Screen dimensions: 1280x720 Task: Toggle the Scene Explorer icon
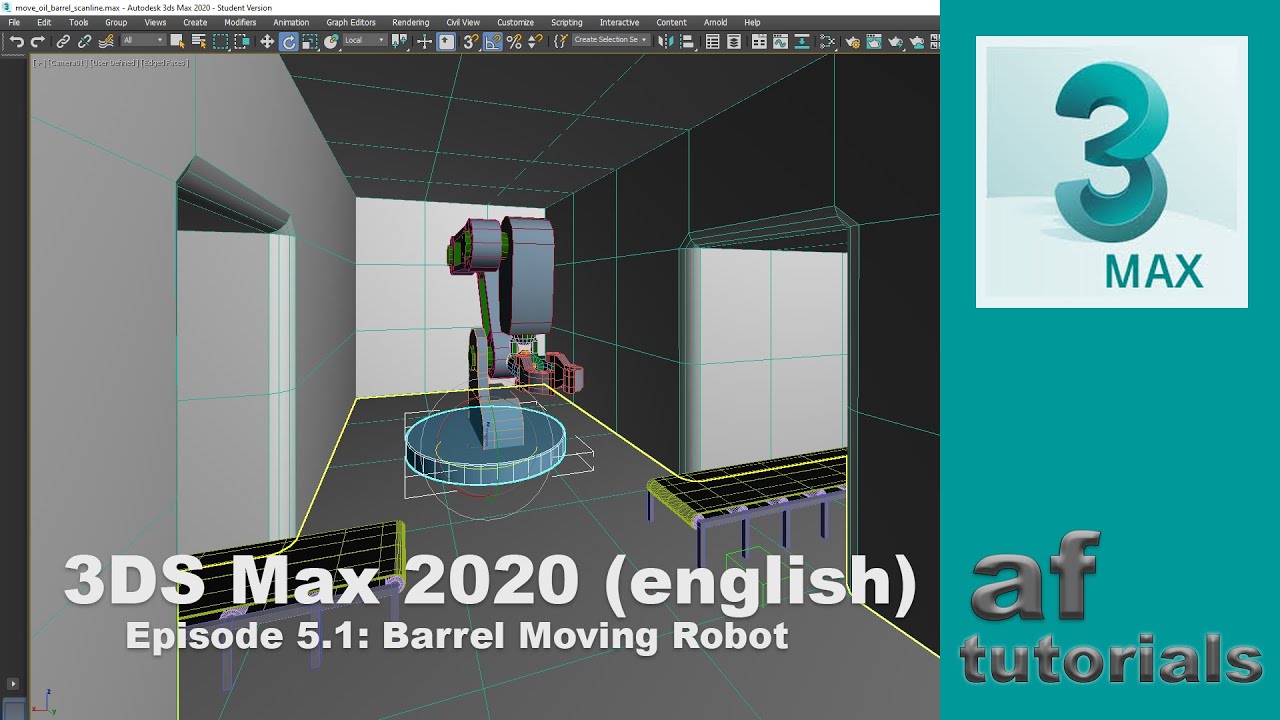pos(712,41)
